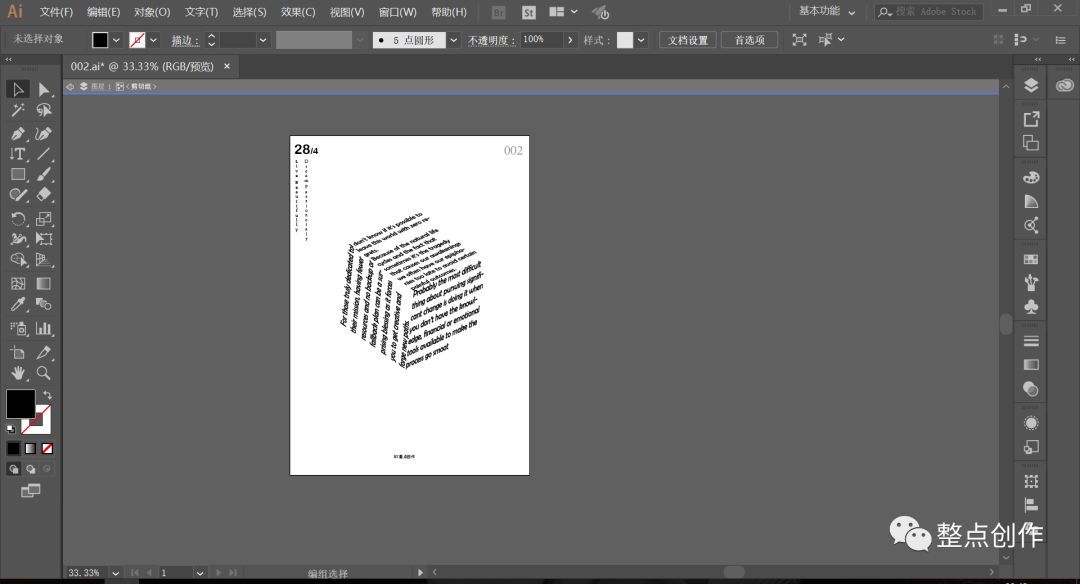Select the Column Graph tool
The height and width of the screenshot is (584, 1080).
[44, 328]
